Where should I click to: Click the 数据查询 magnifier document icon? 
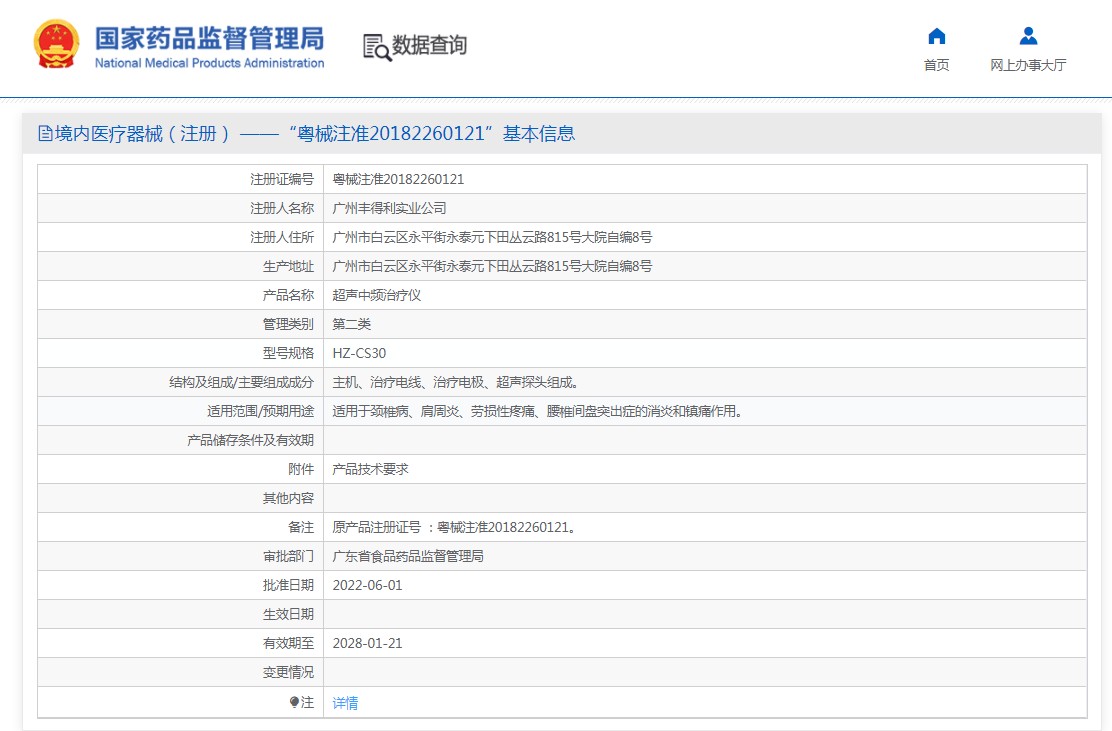tap(377, 47)
